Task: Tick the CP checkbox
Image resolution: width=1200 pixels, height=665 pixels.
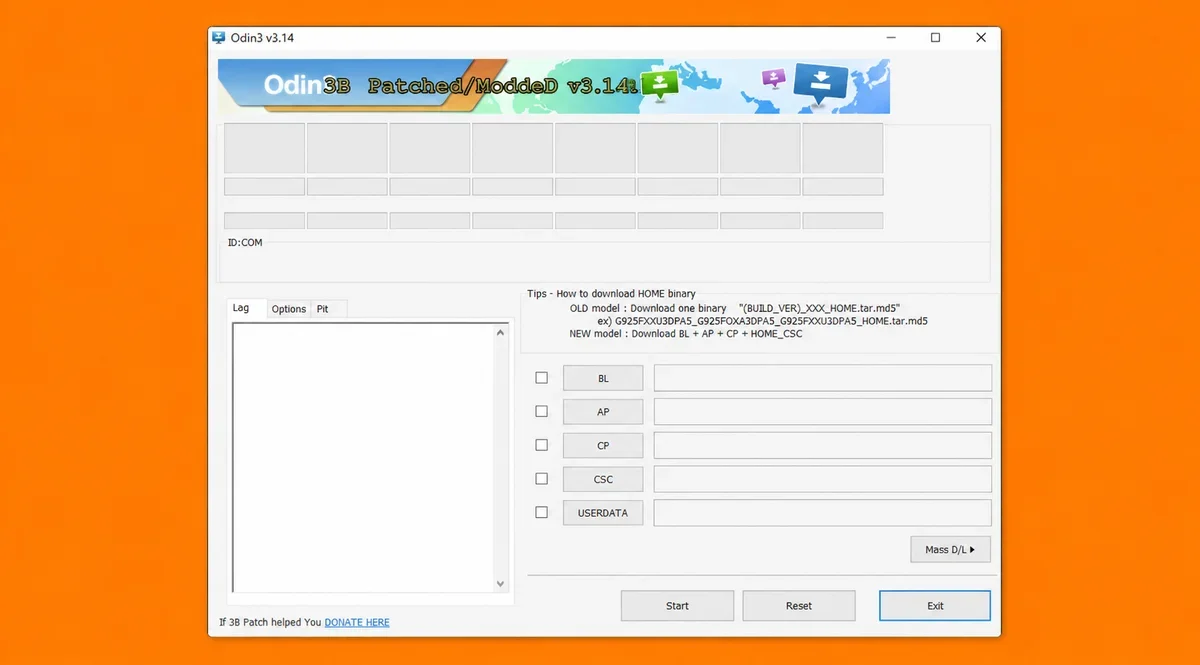Action: click(542, 445)
